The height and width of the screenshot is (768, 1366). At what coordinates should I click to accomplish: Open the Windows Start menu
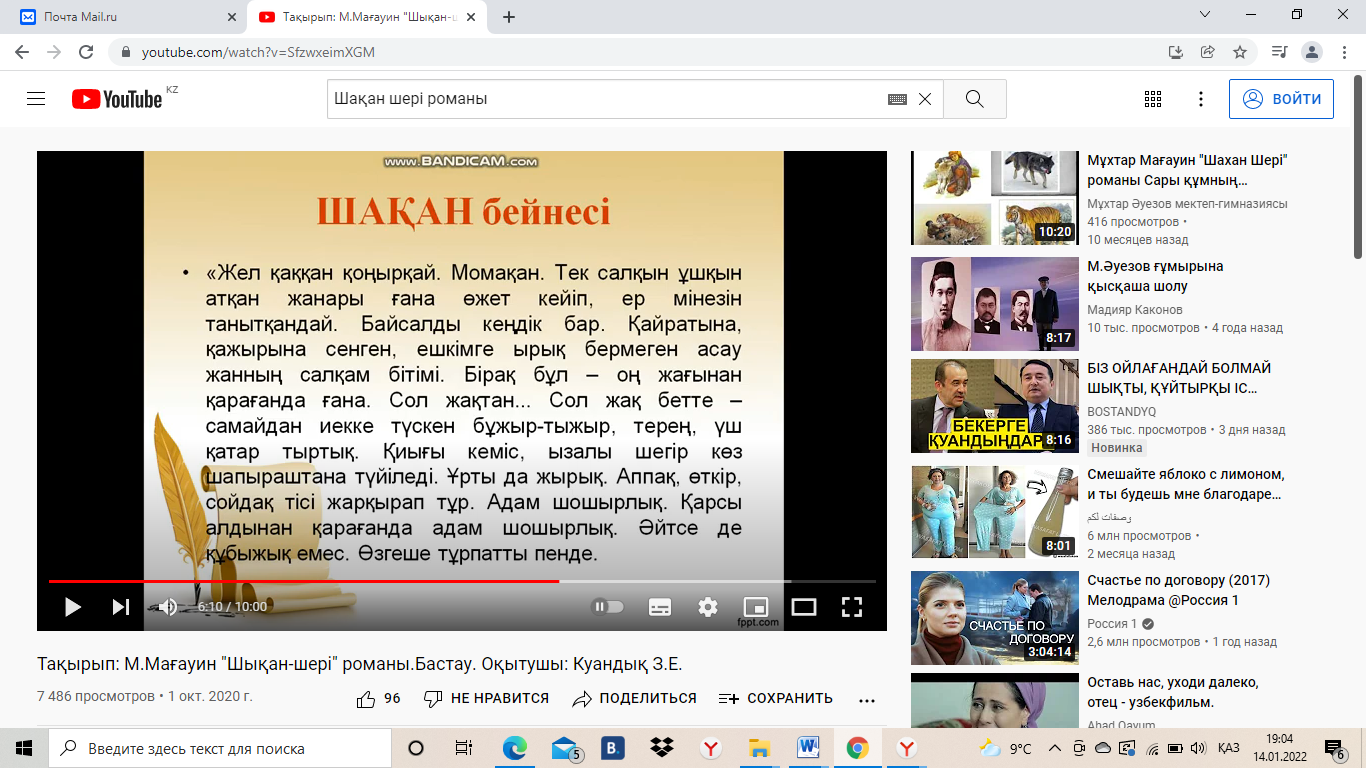(x=24, y=748)
